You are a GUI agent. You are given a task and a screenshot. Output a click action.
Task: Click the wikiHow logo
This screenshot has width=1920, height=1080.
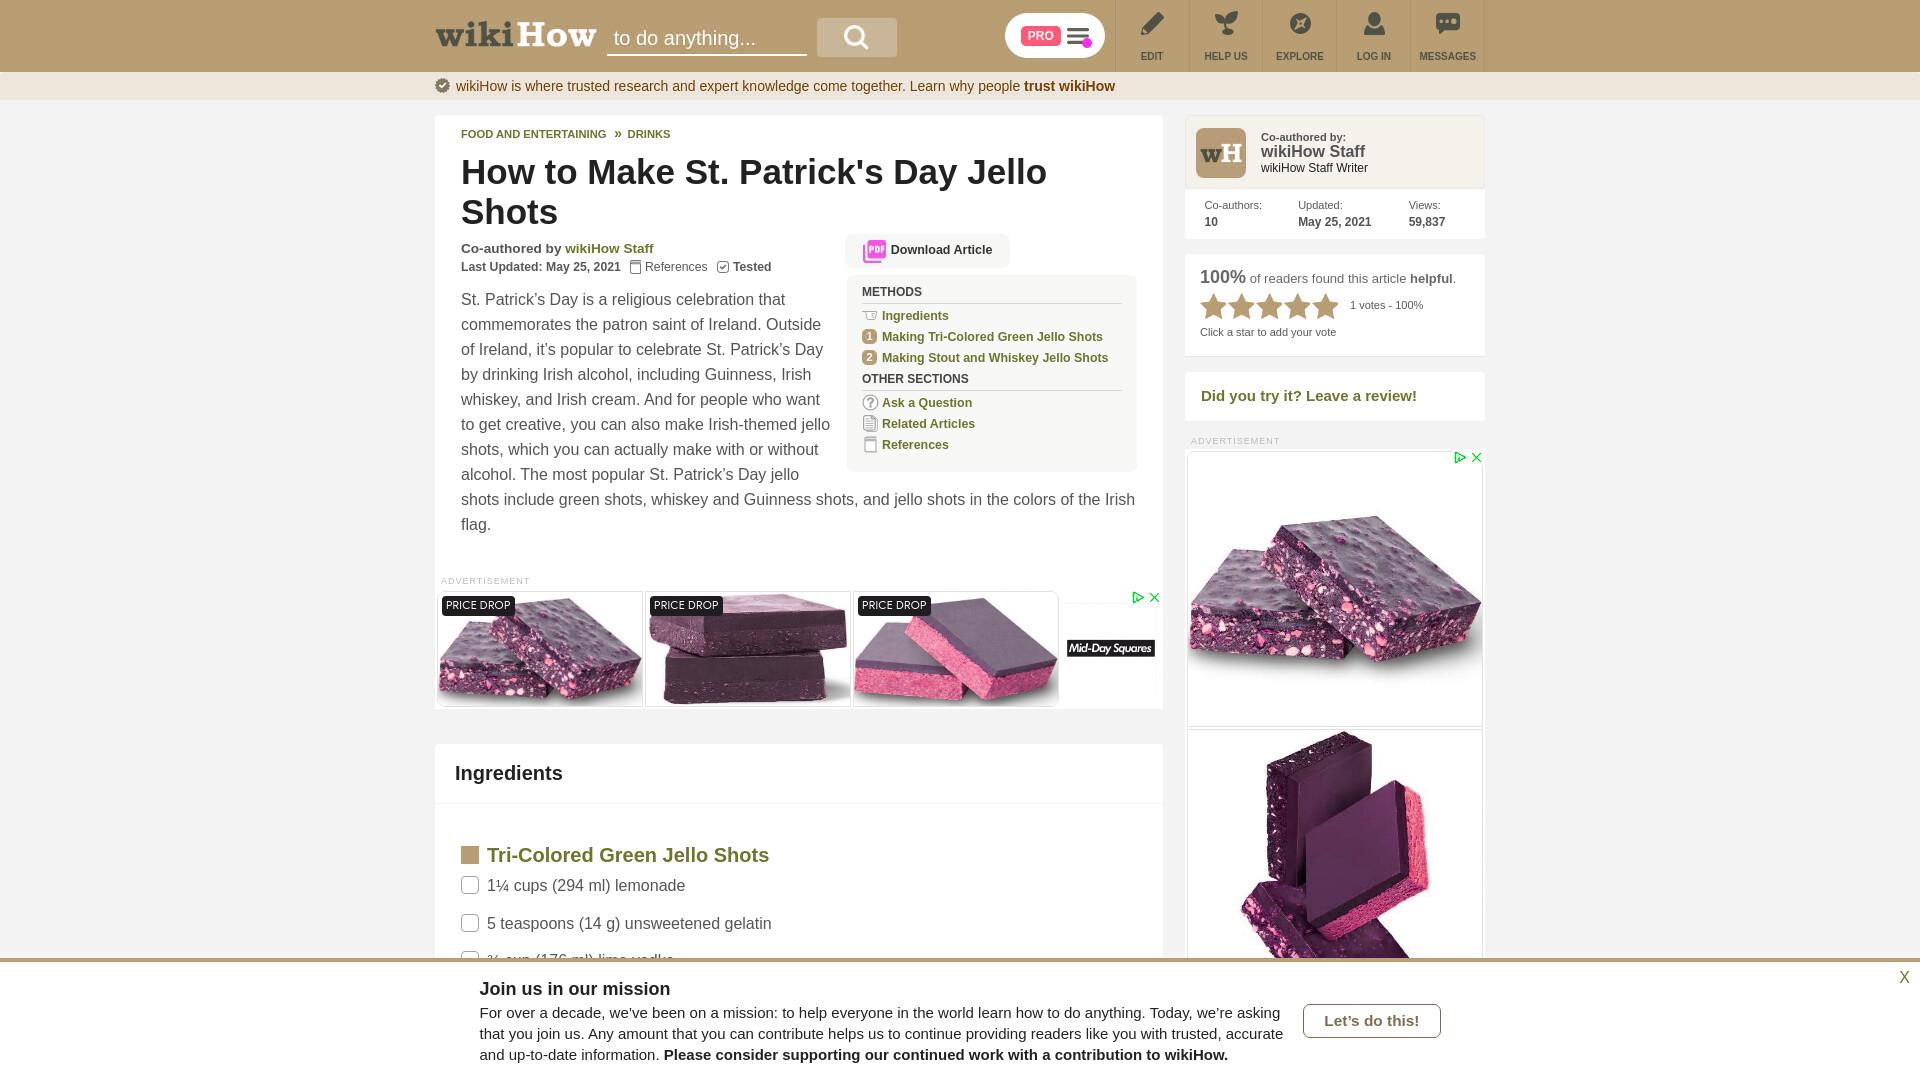(x=516, y=36)
